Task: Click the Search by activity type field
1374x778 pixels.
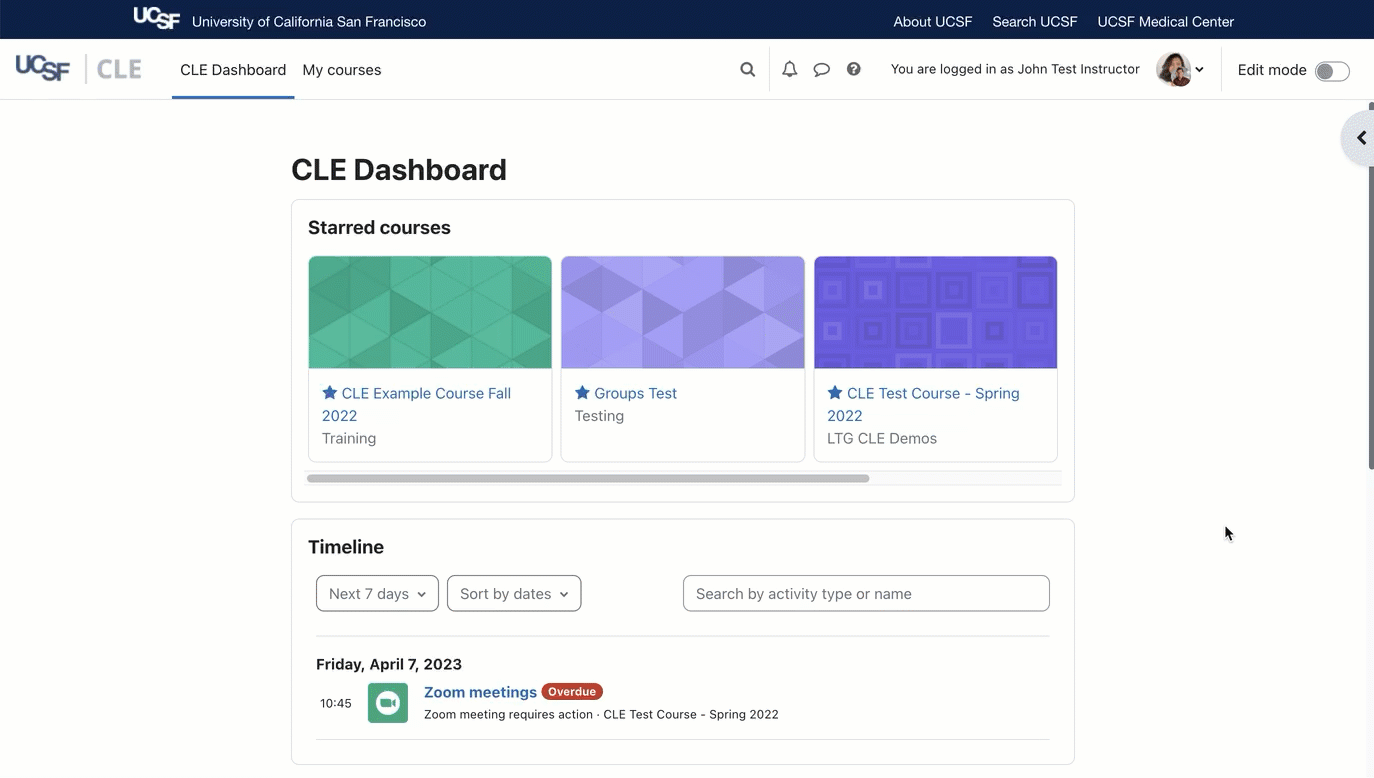Action: pos(866,594)
